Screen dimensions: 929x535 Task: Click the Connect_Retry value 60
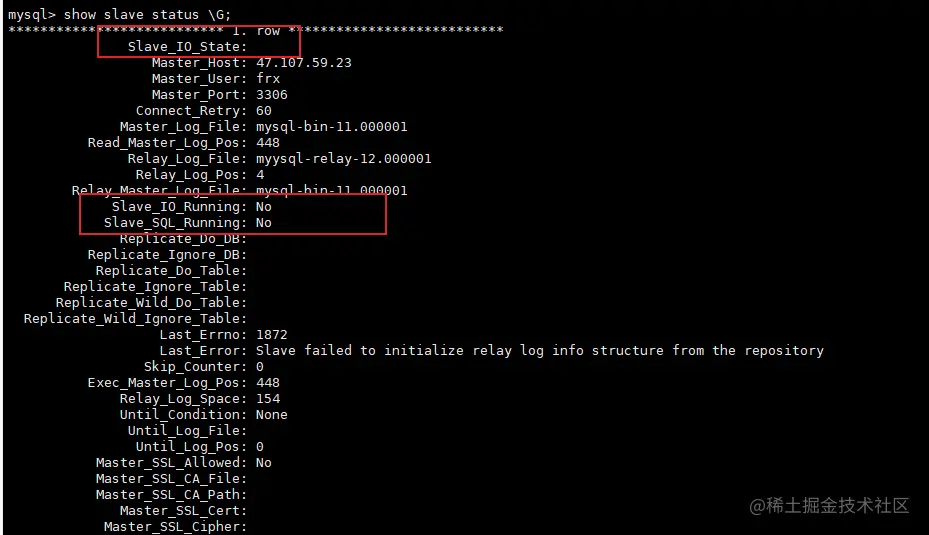pos(264,111)
